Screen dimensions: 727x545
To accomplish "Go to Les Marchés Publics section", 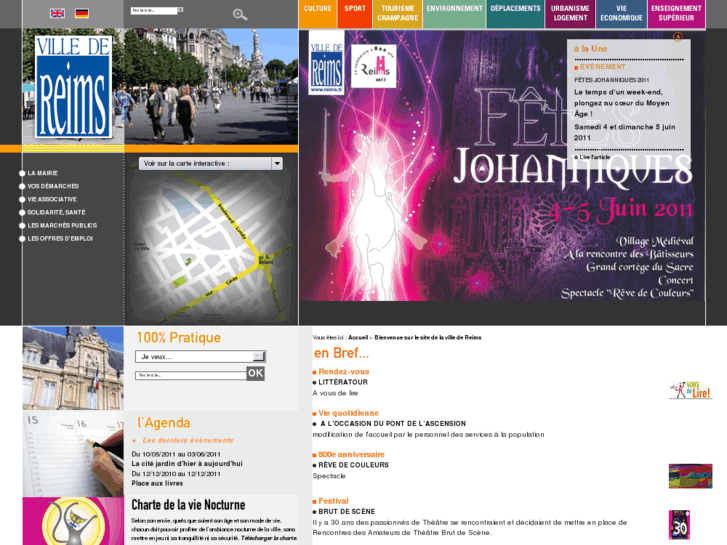I will (62, 225).
